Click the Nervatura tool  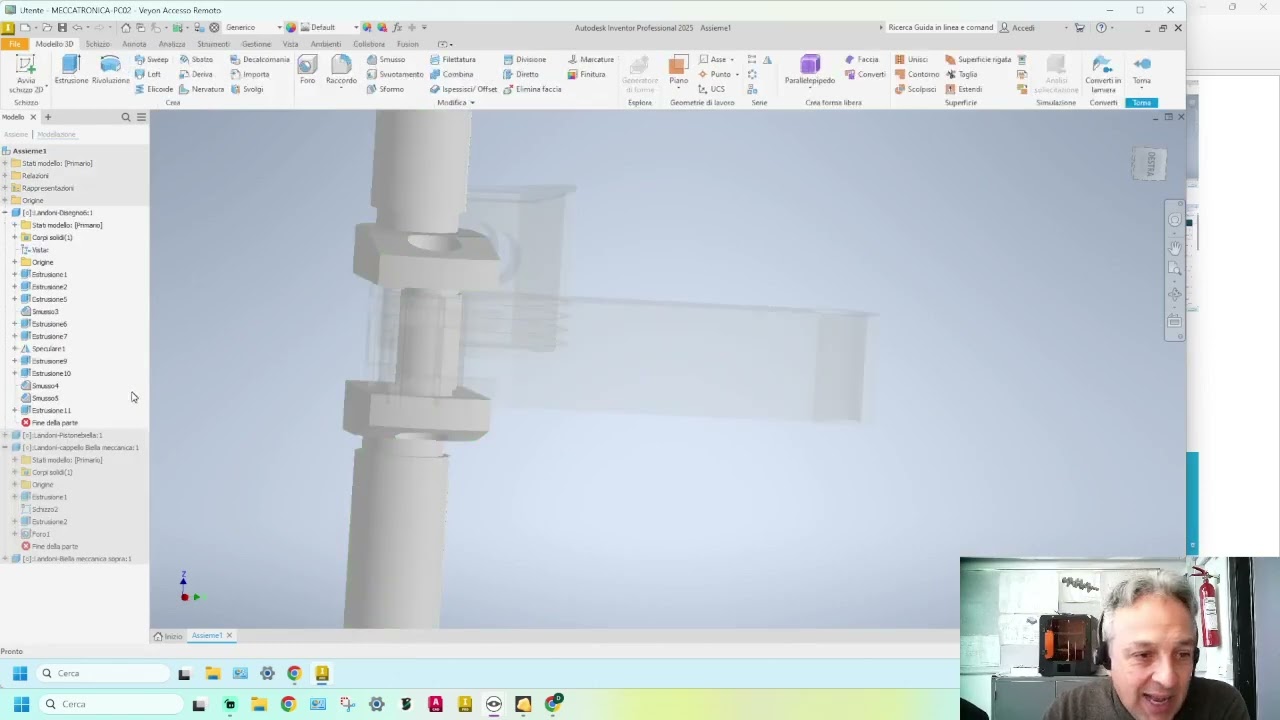click(201, 89)
